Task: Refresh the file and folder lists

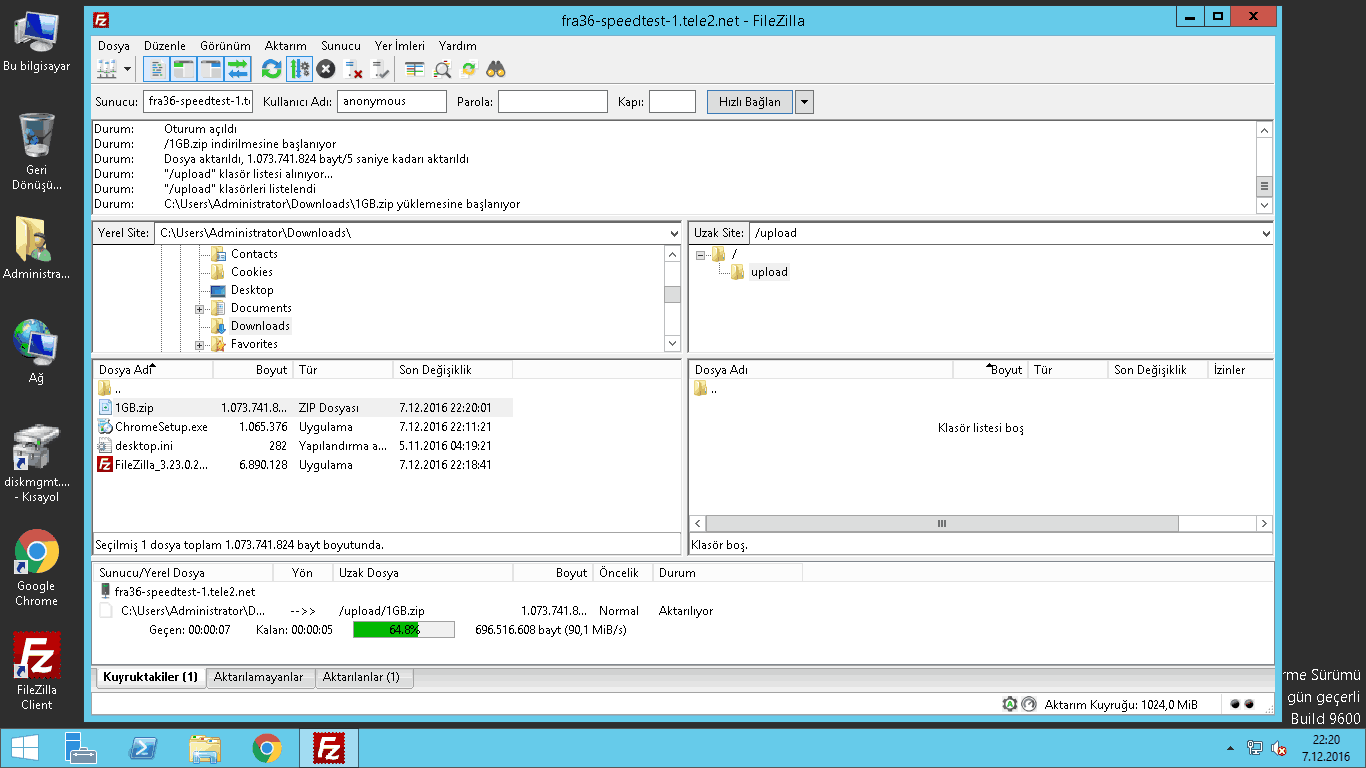Action: pos(271,69)
